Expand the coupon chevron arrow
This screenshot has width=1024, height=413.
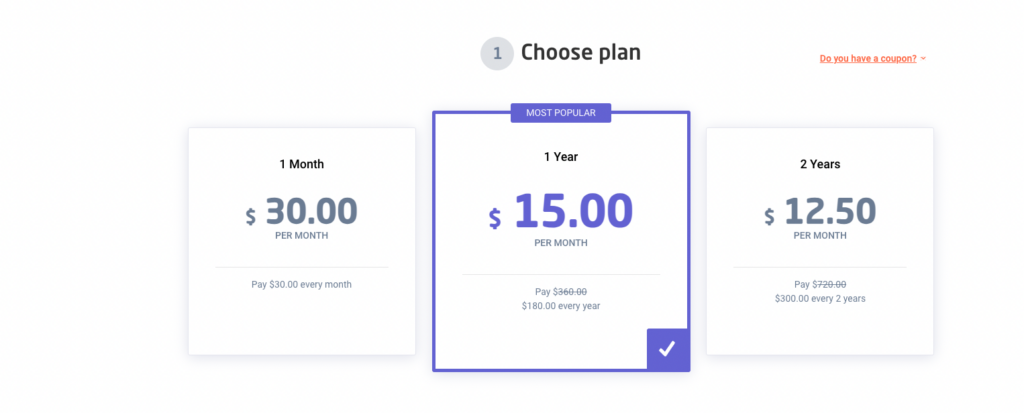pos(923,59)
